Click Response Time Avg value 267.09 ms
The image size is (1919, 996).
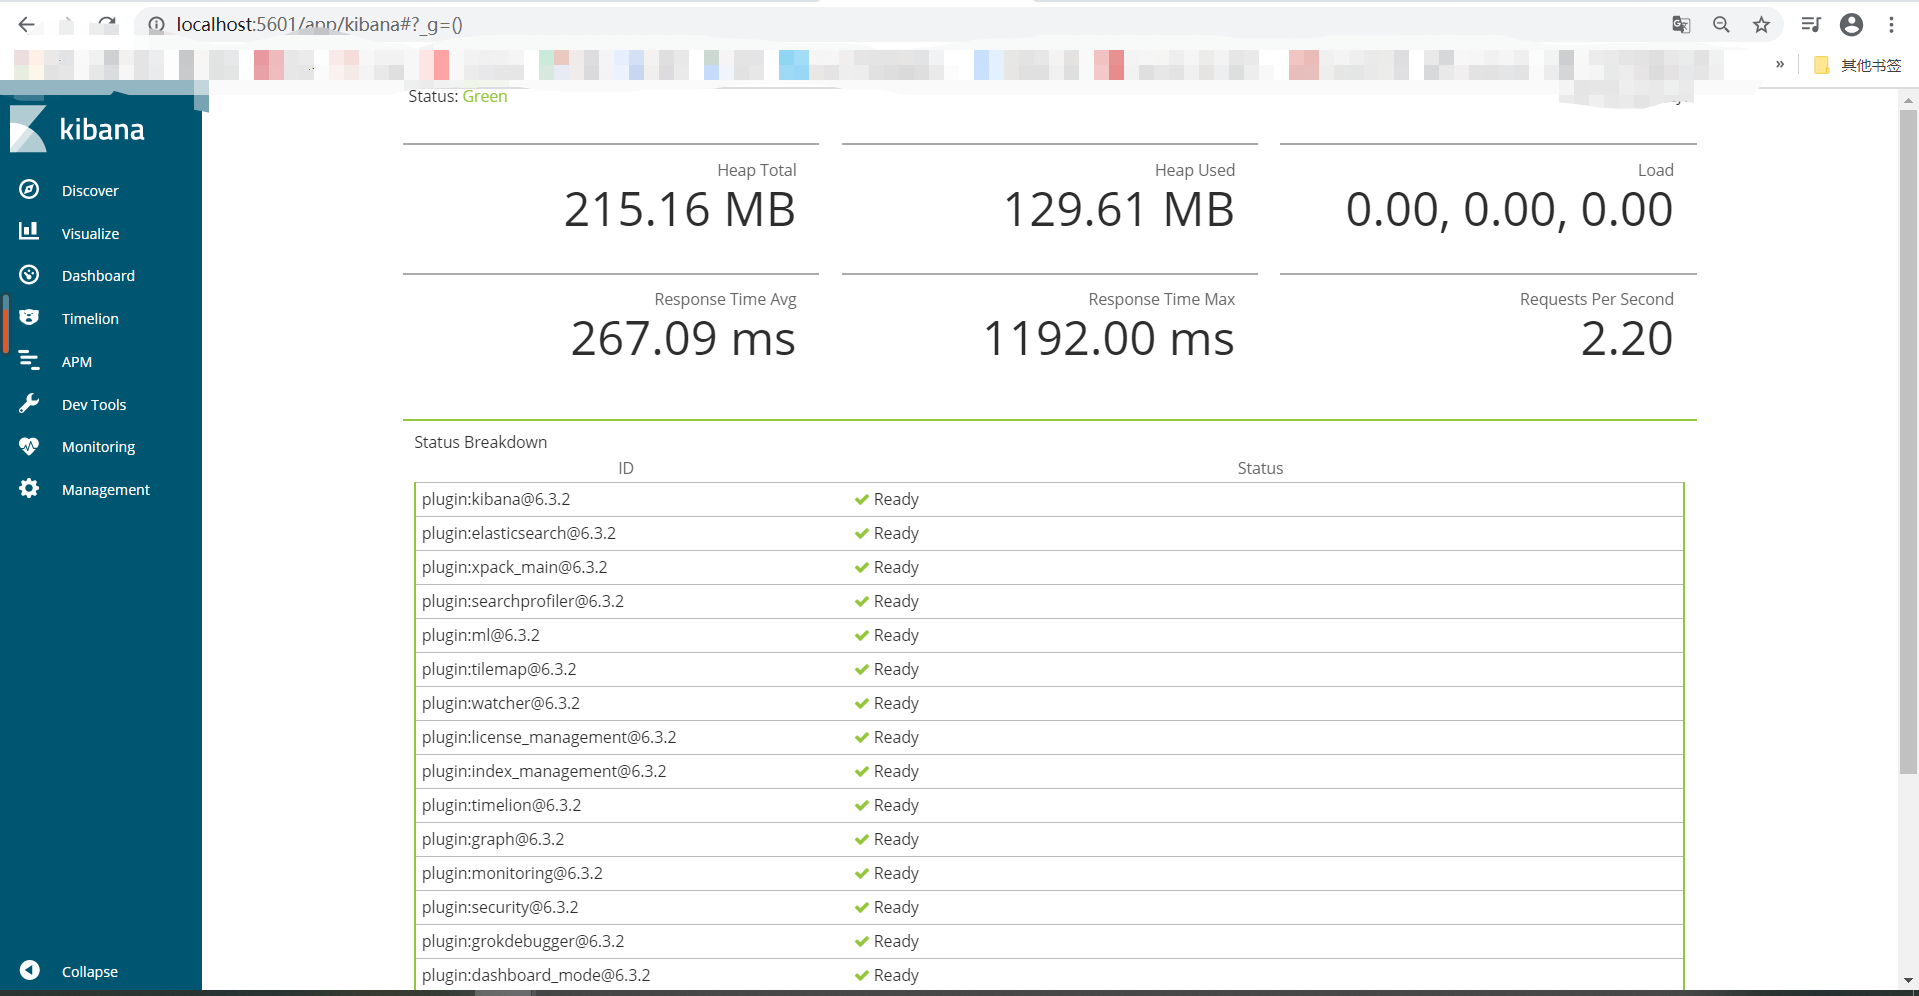tap(683, 339)
